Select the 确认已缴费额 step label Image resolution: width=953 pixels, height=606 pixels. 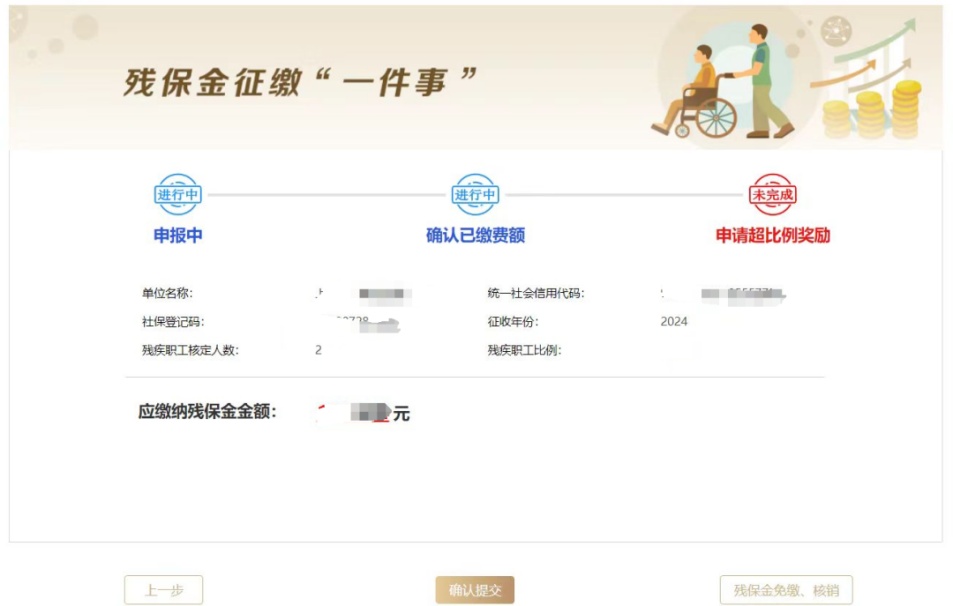pyautogui.click(x=475, y=235)
